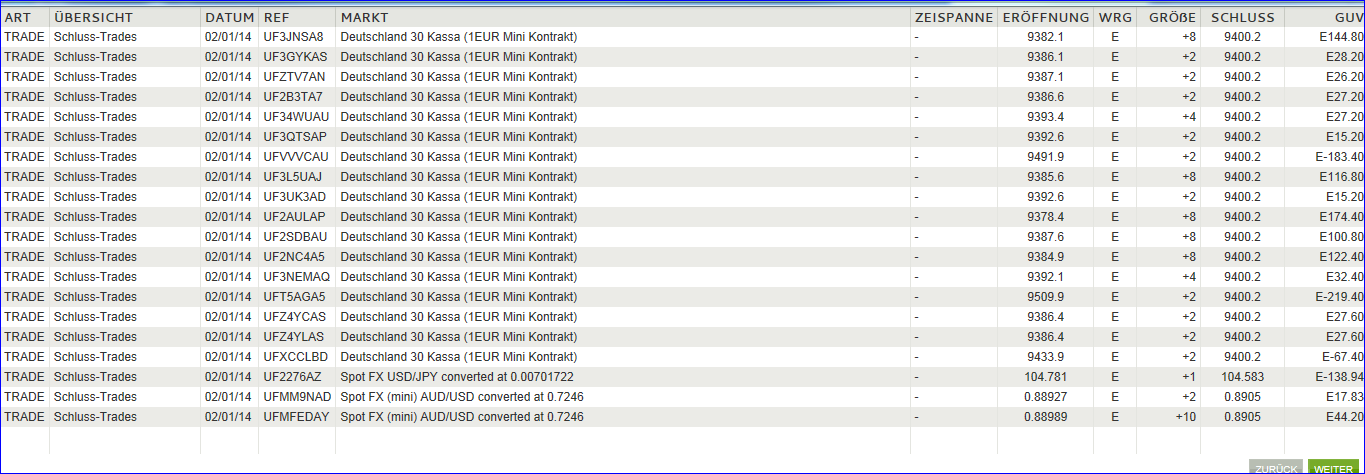The image size is (1365, 474).
Task: Click profit value E174.40
Action: point(1342,217)
